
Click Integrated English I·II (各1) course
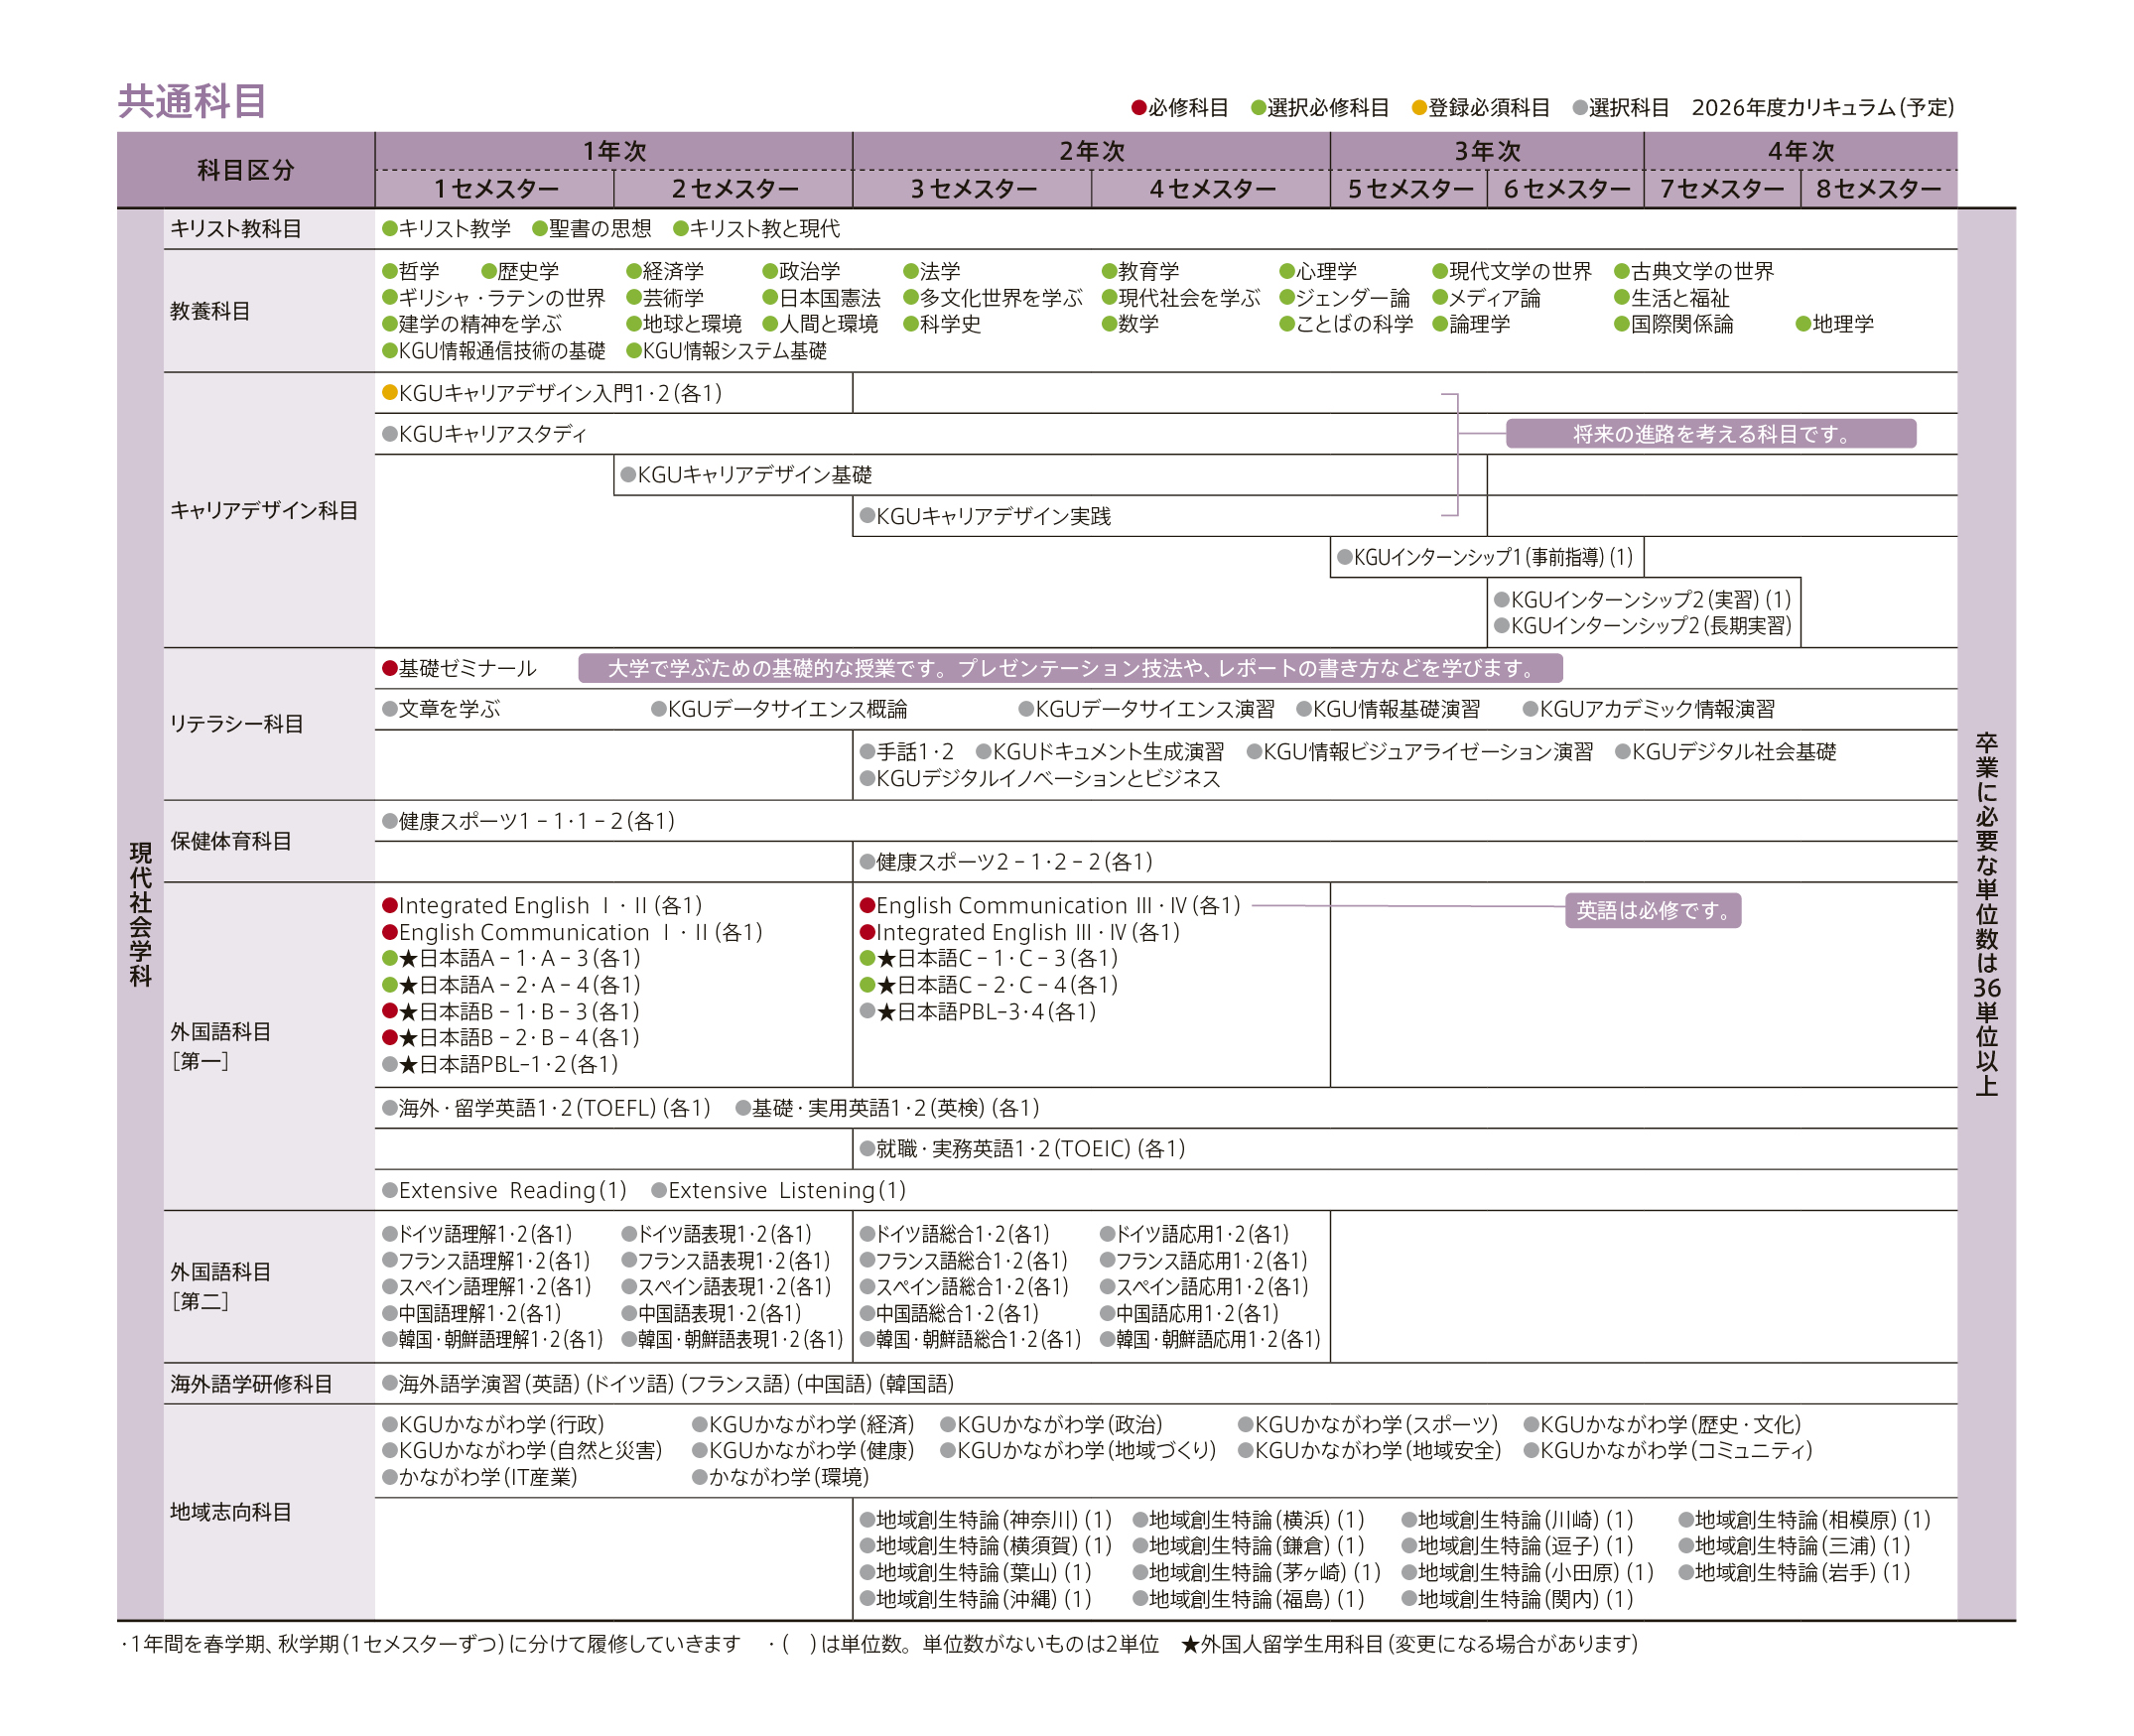[543, 905]
